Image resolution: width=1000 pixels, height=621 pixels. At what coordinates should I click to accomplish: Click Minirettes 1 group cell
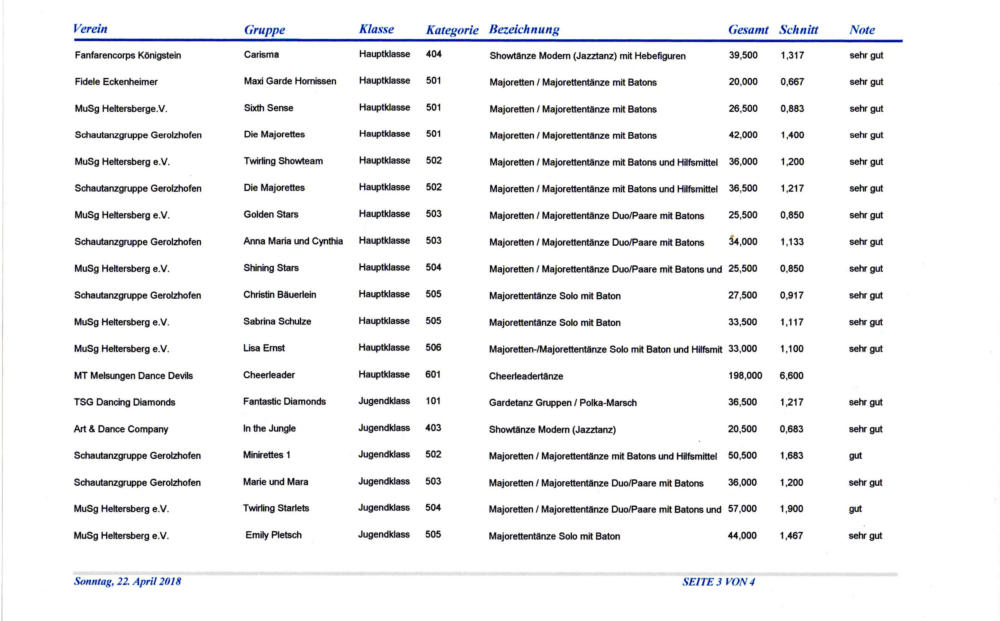point(267,455)
